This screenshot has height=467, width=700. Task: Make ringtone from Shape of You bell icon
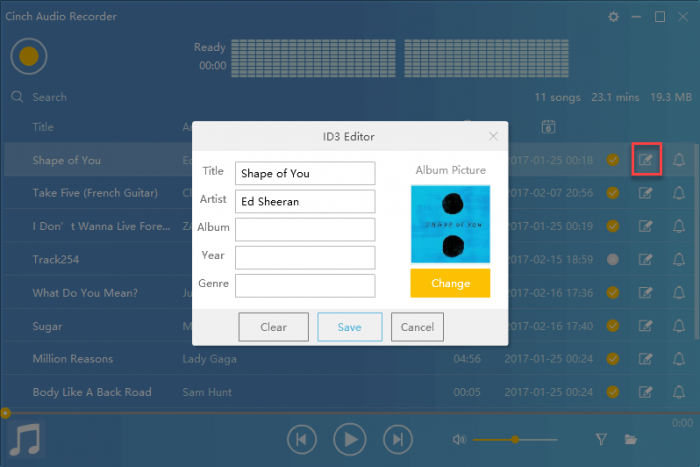(679, 159)
